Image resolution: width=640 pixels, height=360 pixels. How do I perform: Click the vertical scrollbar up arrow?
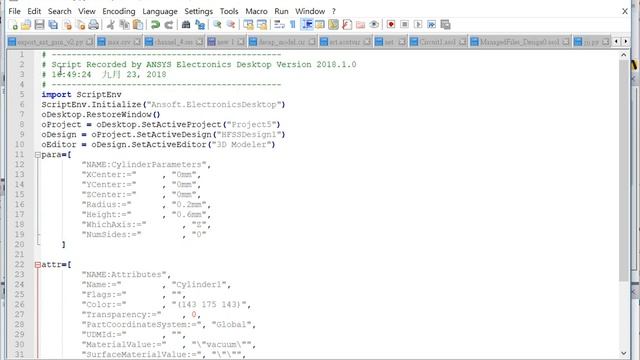[624, 54]
